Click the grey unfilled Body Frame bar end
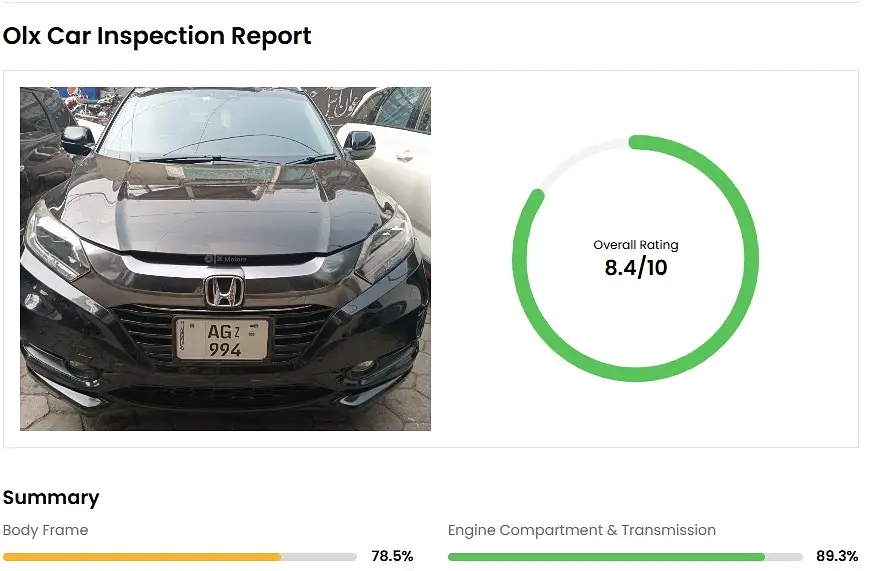 pyautogui.click(x=319, y=557)
